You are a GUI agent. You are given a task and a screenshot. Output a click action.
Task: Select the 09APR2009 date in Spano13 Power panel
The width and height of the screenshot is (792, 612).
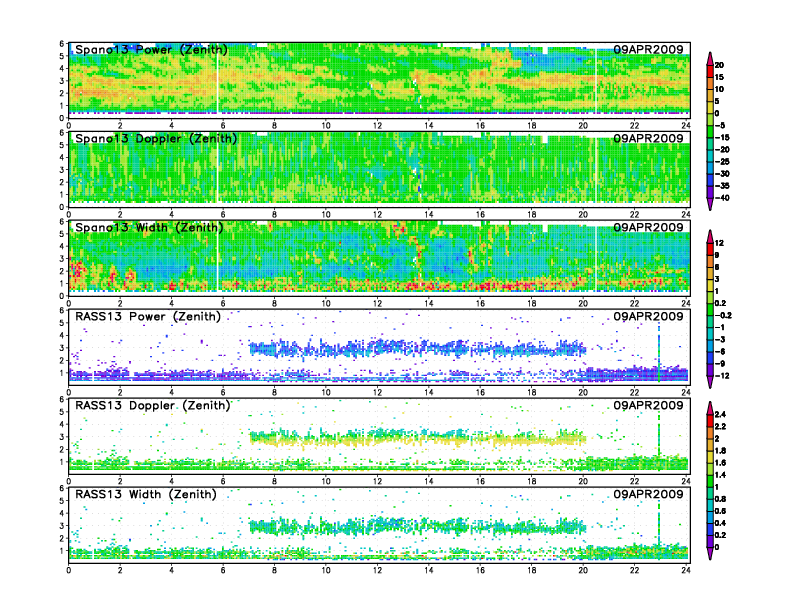click(x=648, y=49)
